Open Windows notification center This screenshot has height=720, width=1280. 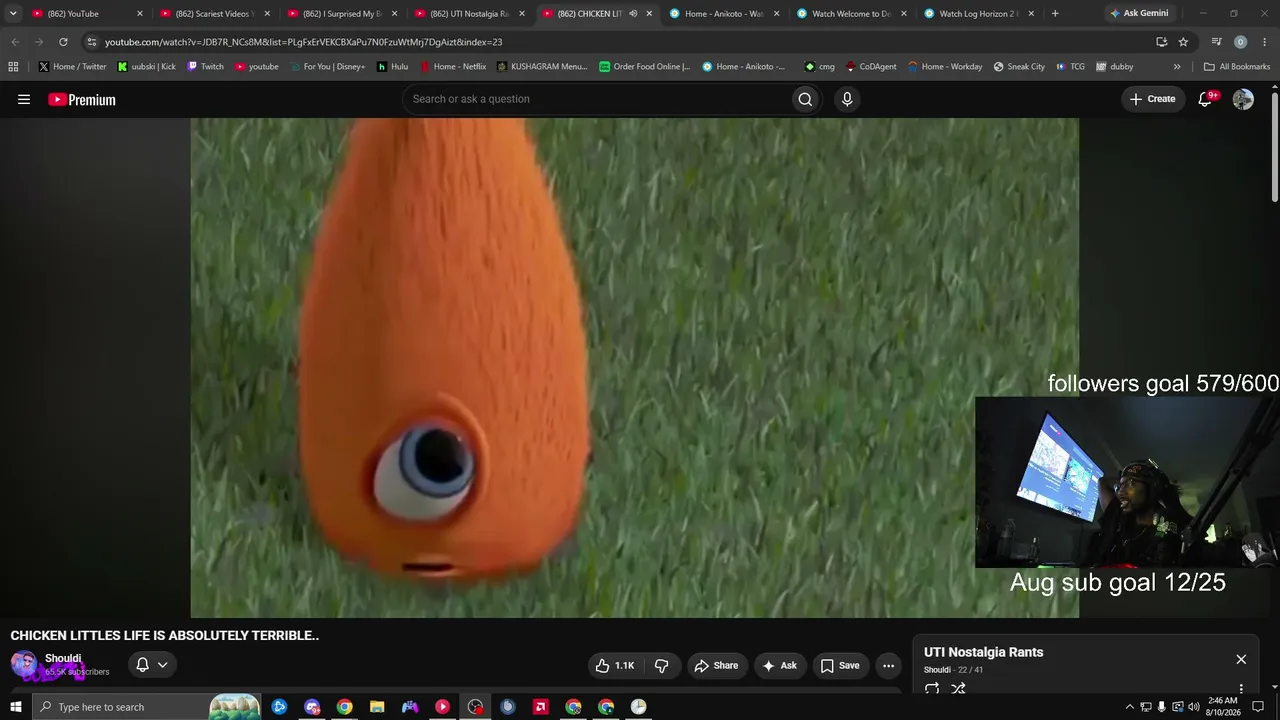[1258, 707]
